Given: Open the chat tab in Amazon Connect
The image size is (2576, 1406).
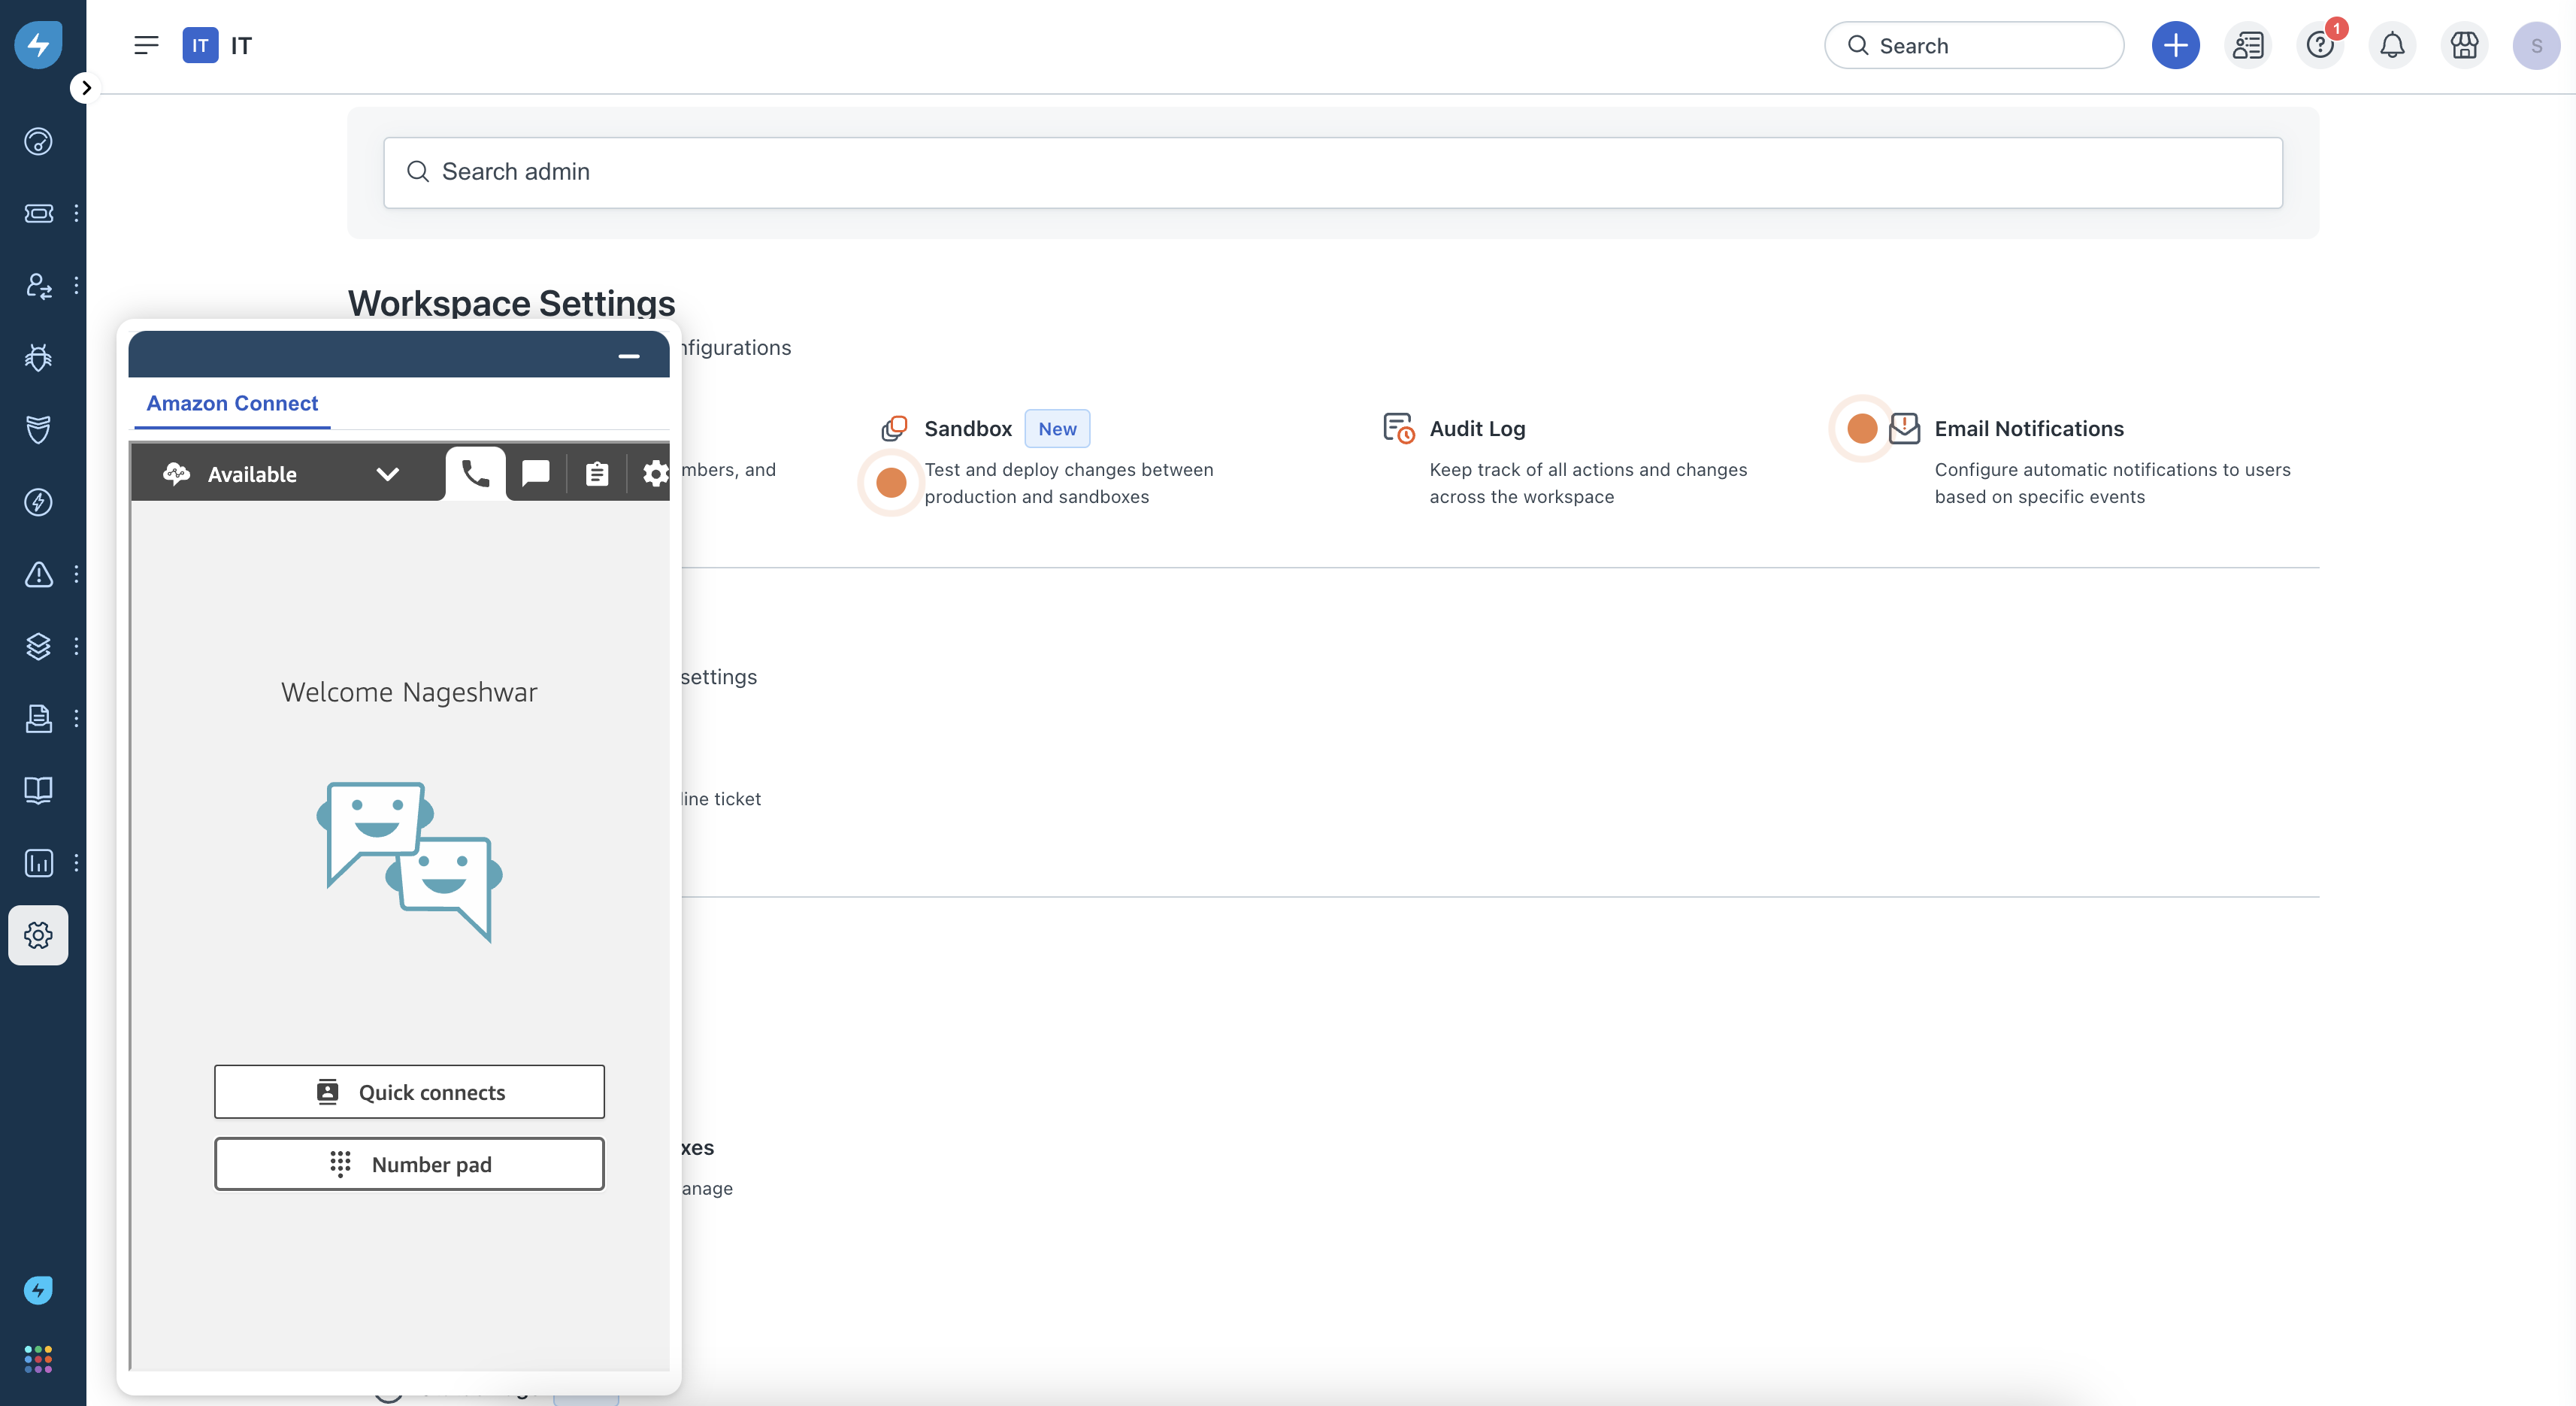Looking at the screenshot, I should tap(536, 473).
